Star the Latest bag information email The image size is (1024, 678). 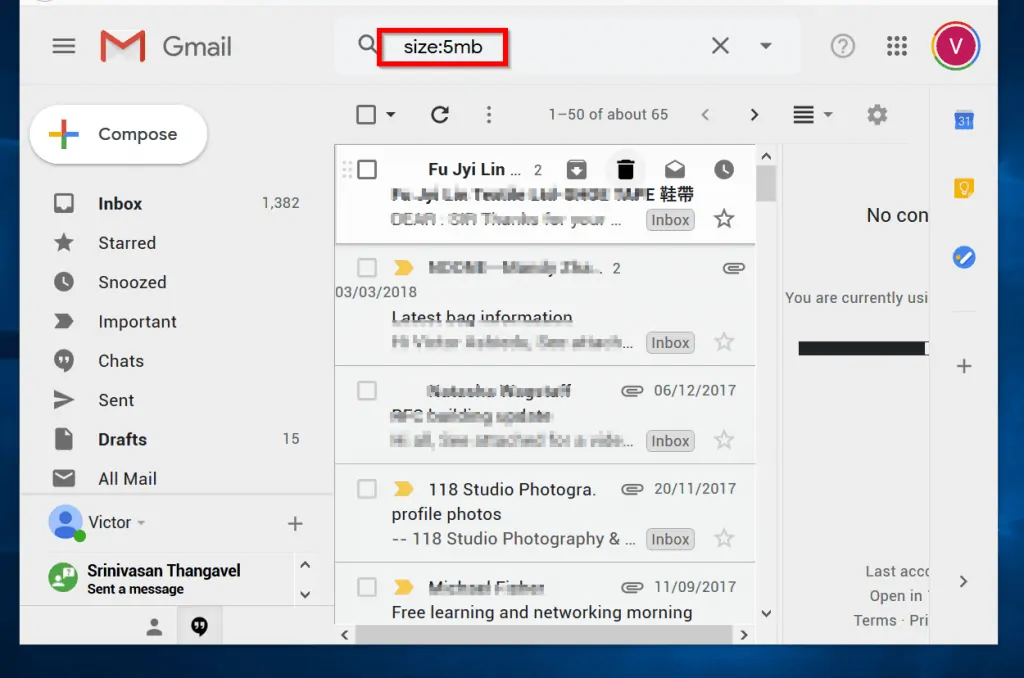[x=724, y=342]
